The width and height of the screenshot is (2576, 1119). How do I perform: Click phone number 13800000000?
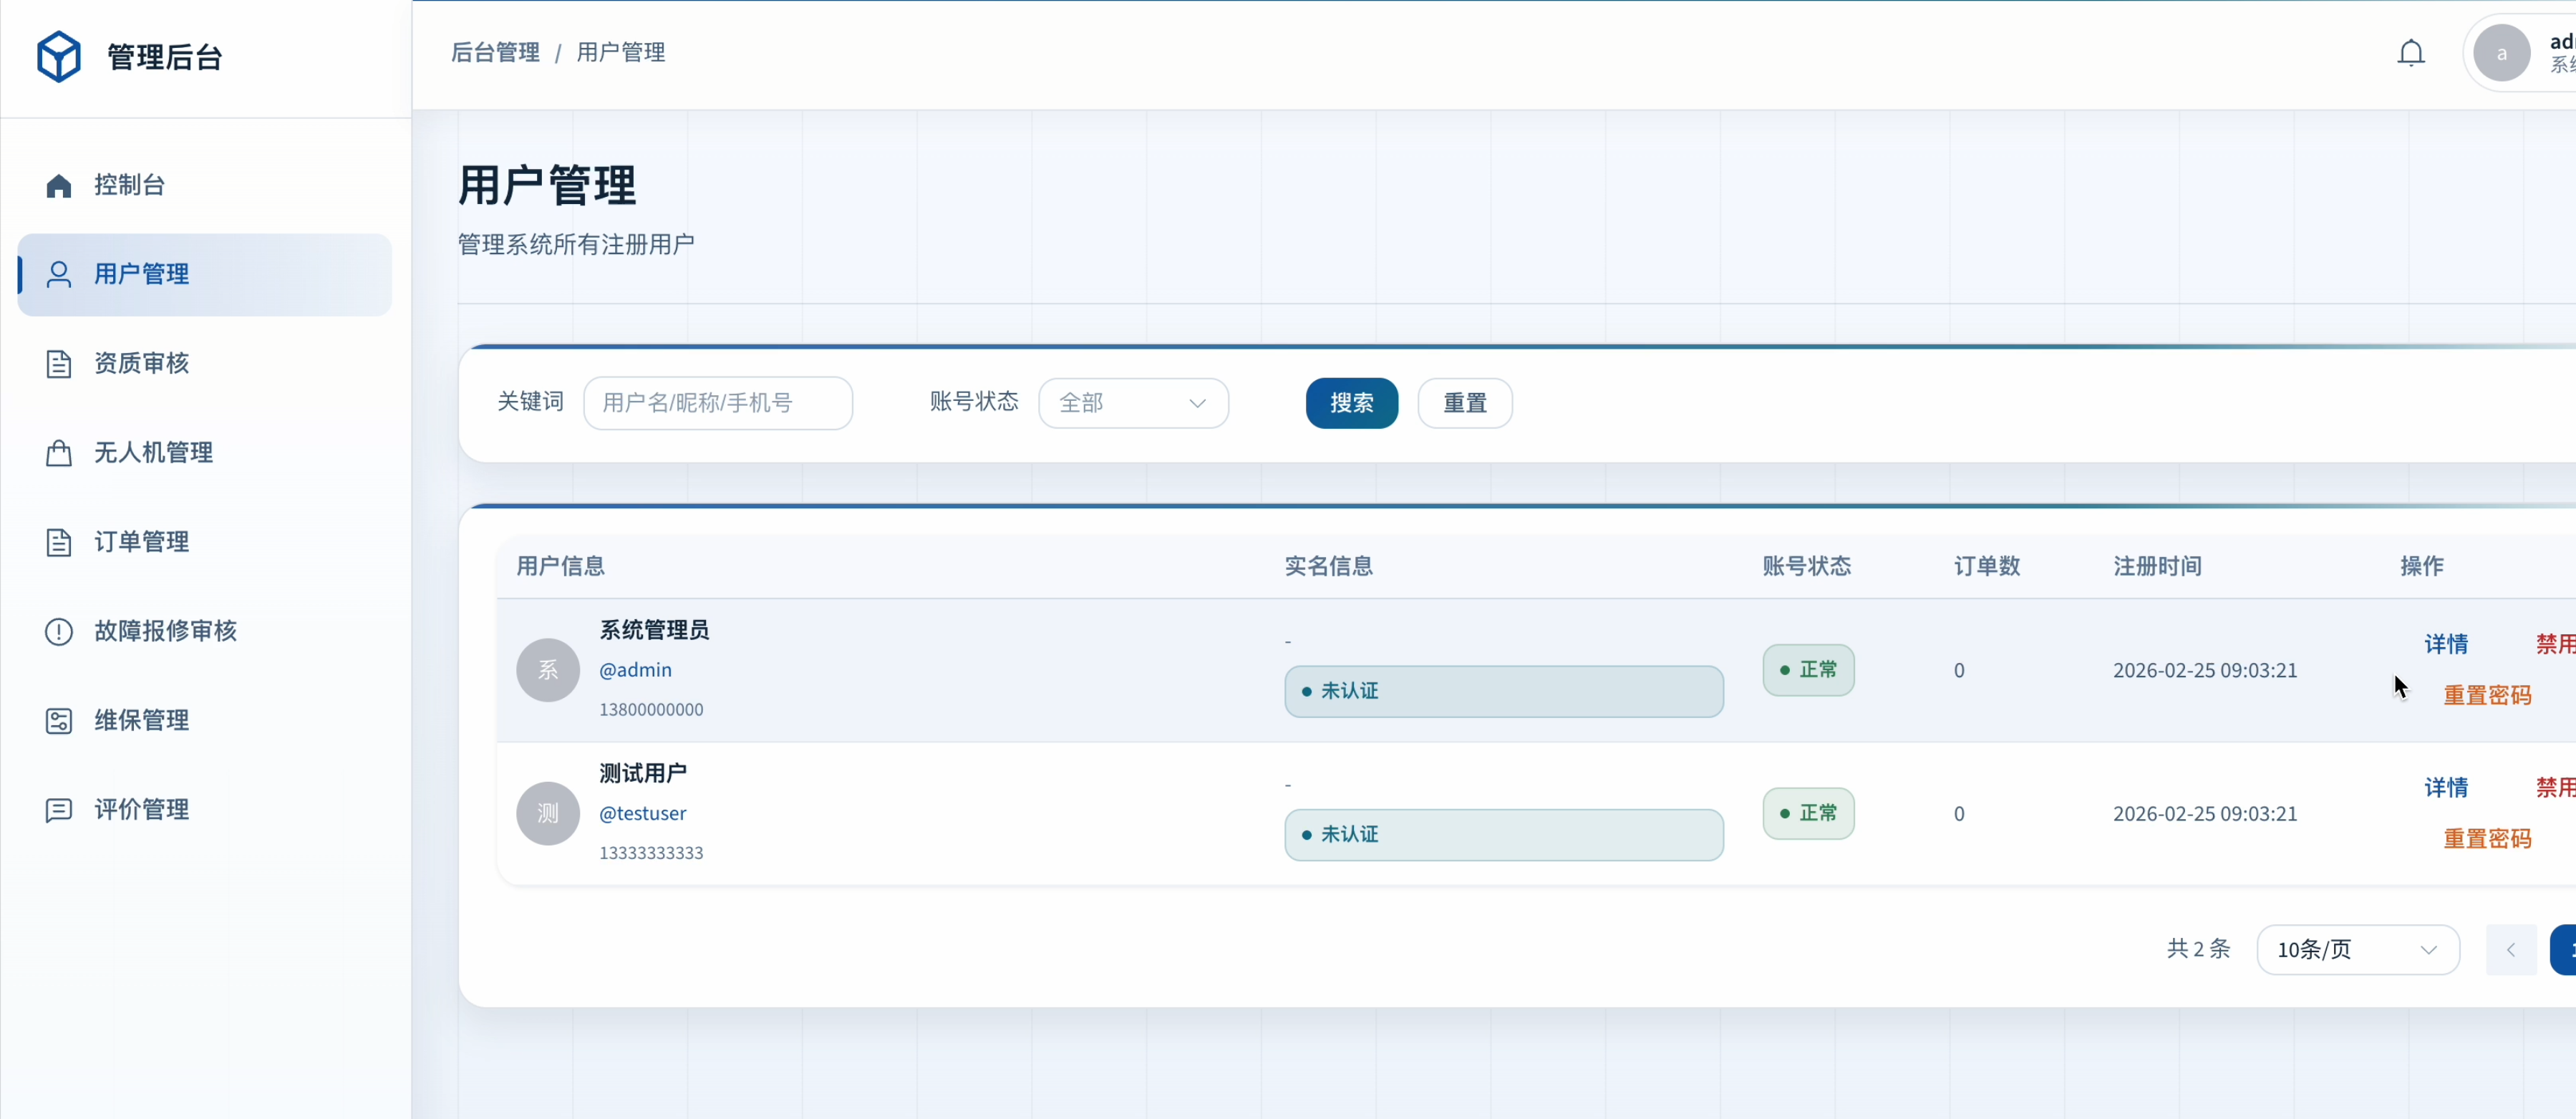point(651,710)
